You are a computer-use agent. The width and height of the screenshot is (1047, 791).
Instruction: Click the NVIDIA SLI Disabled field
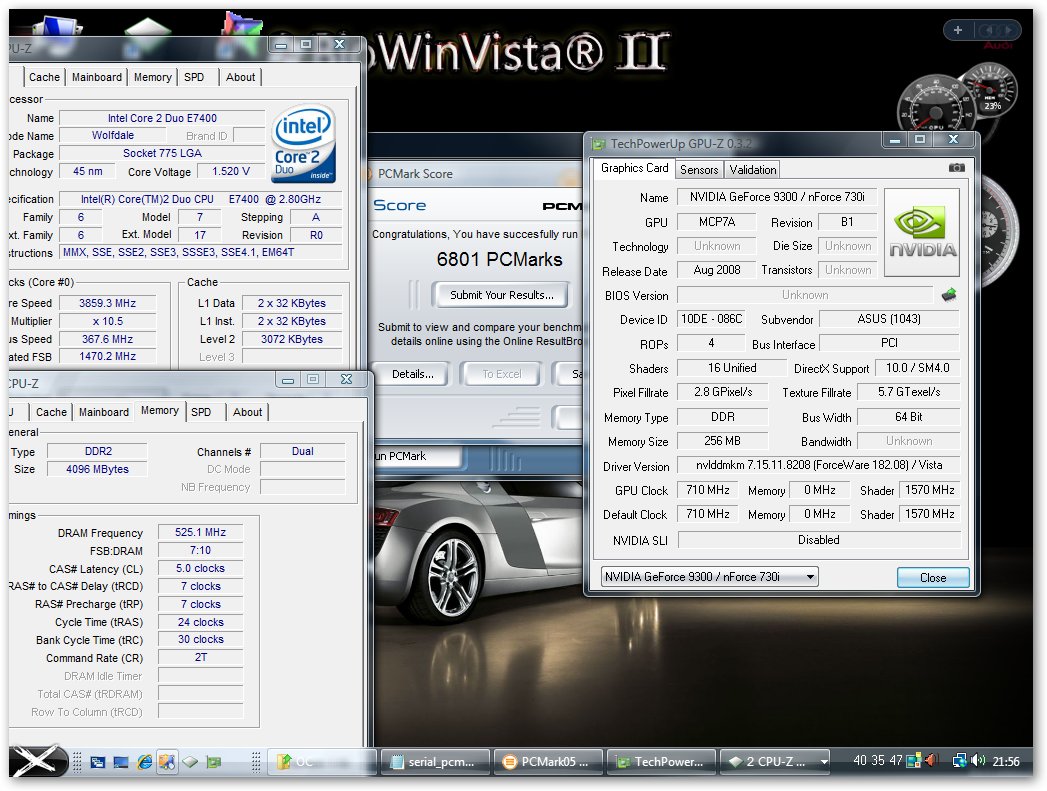819,539
